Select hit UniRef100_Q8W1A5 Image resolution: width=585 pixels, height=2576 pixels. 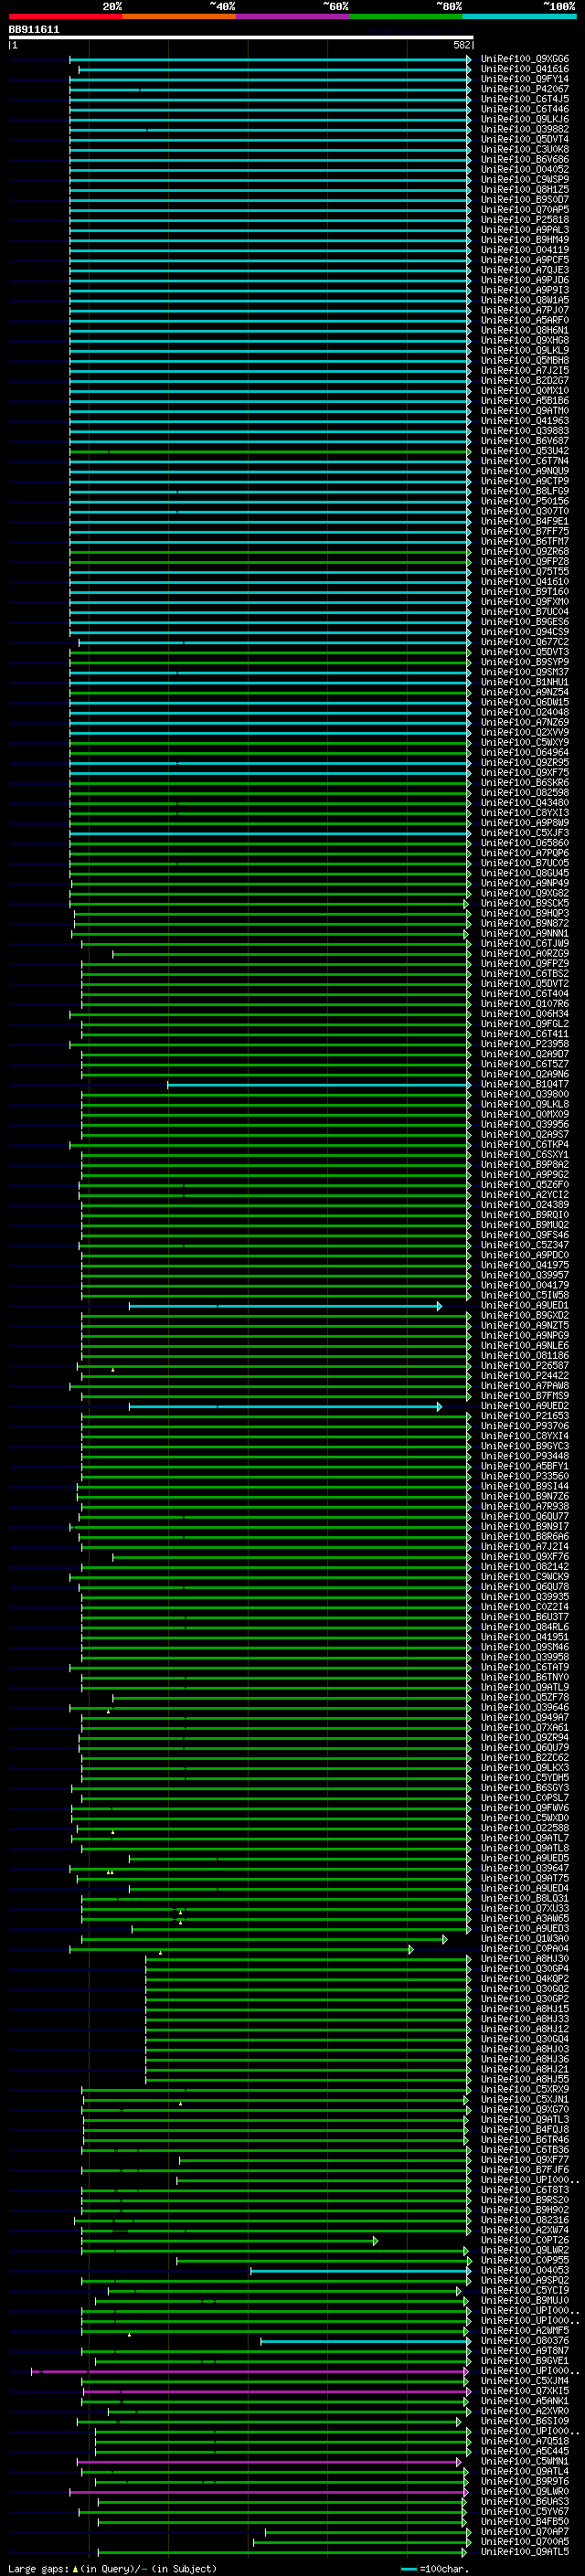coord(524,300)
